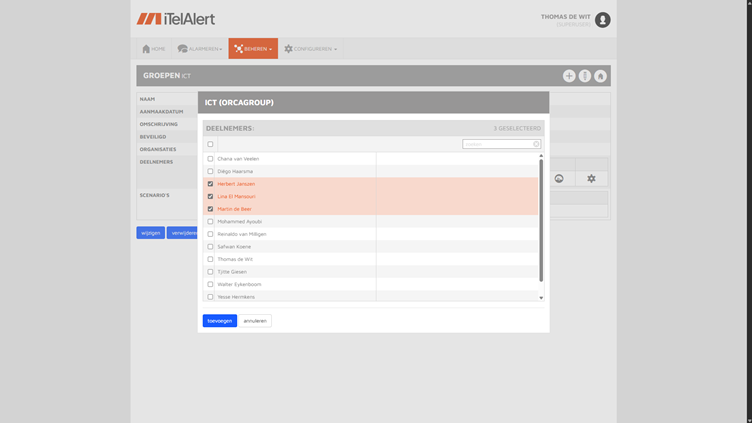Check the Mohammed Ayoubi checkbox
The width and height of the screenshot is (752, 423).
[x=210, y=222]
